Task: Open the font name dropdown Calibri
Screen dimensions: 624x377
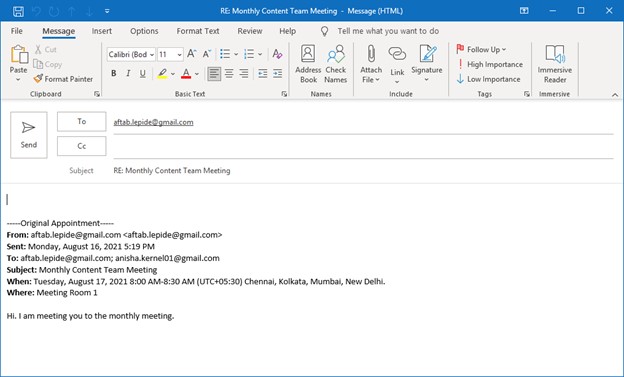Action: [131, 54]
